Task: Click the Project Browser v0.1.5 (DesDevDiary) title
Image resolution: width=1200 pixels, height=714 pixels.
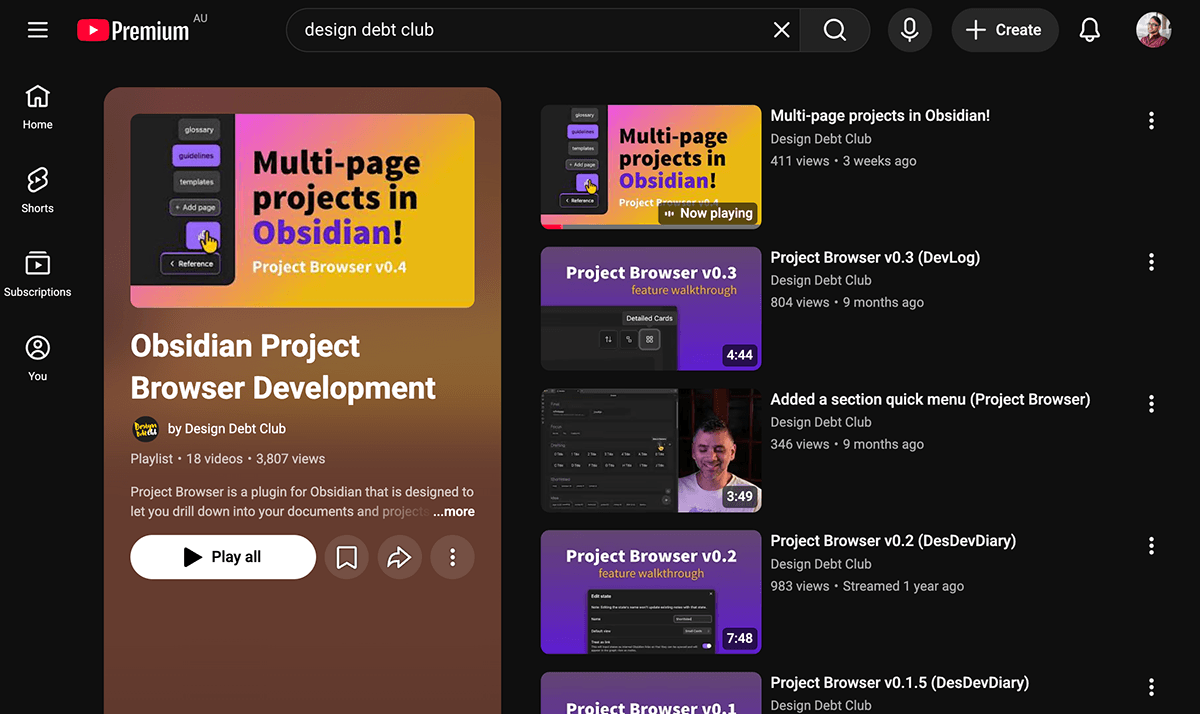Action: (x=900, y=683)
